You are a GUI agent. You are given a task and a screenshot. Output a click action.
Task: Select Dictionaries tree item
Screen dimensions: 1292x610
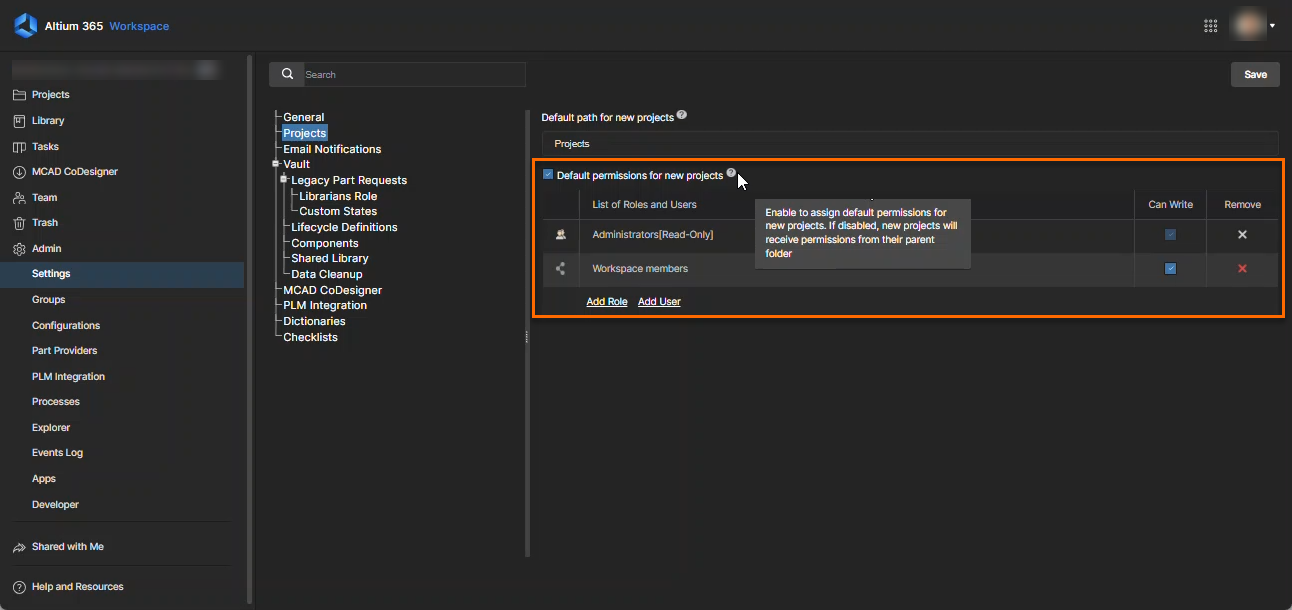(x=314, y=321)
